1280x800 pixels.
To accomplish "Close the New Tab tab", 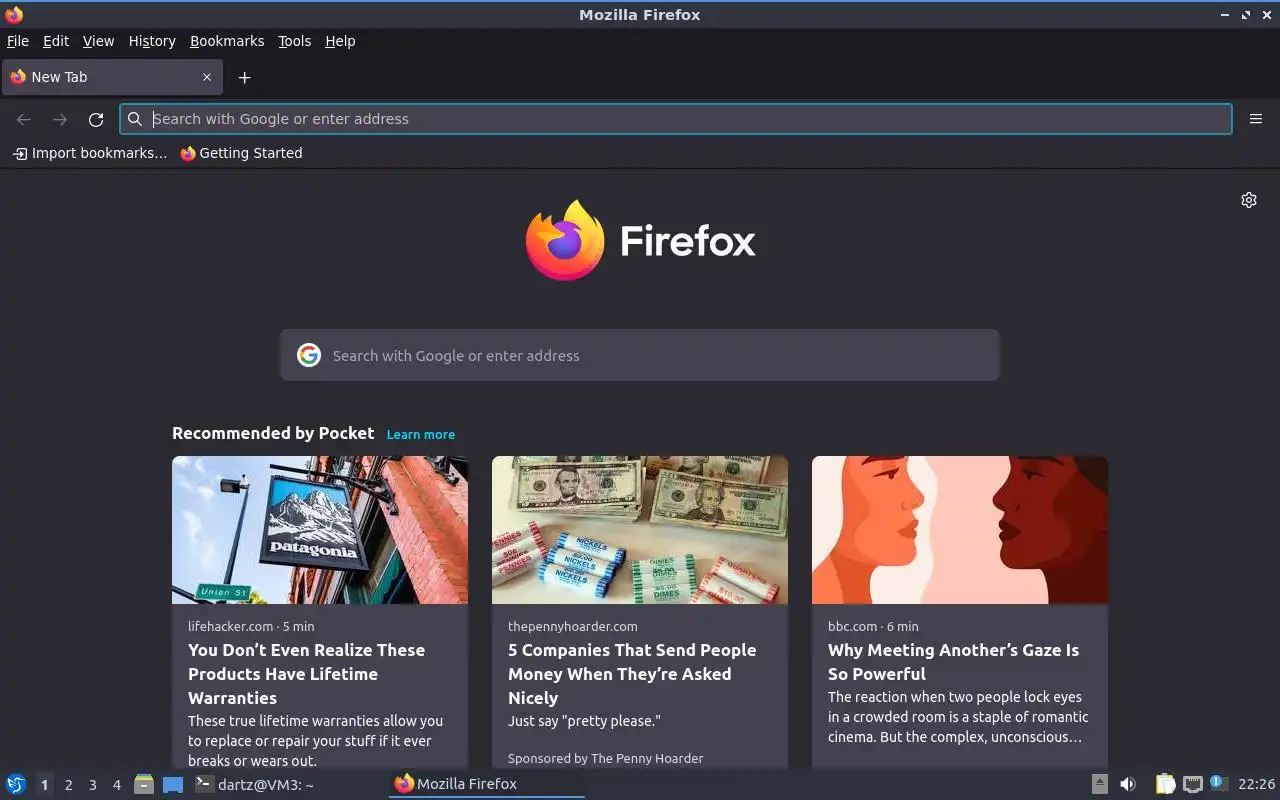I will 207,77.
